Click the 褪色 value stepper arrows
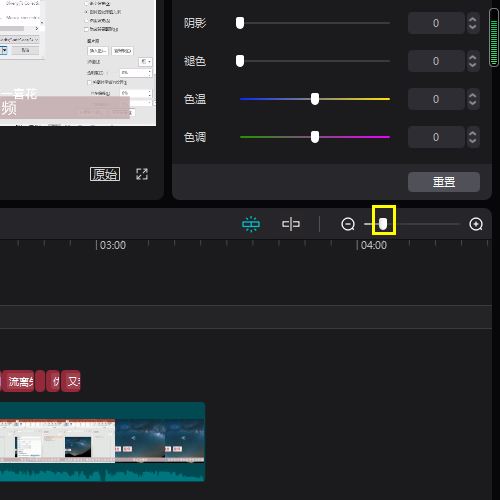500x500 pixels. coord(473,61)
